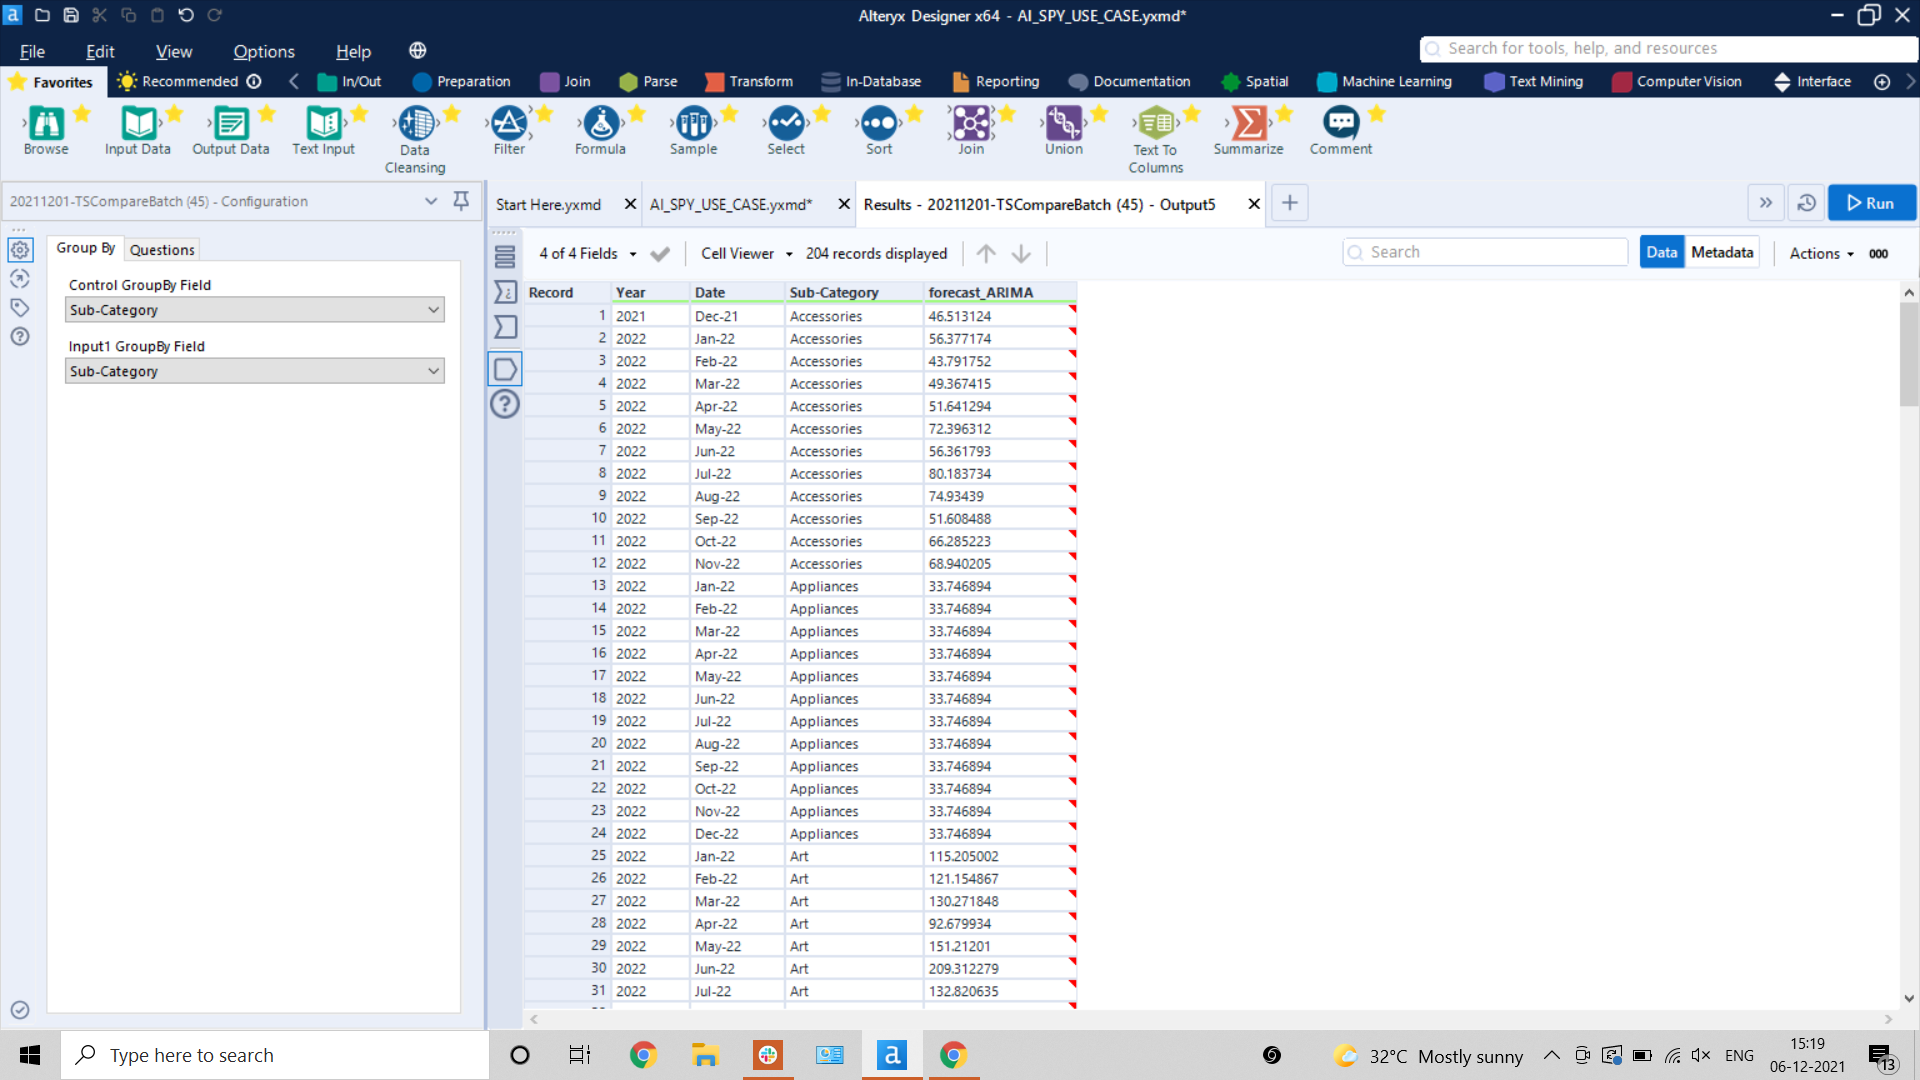This screenshot has height=1080, width=1920.
Task: Run the workflow
Action: [x=1871, y=202]
